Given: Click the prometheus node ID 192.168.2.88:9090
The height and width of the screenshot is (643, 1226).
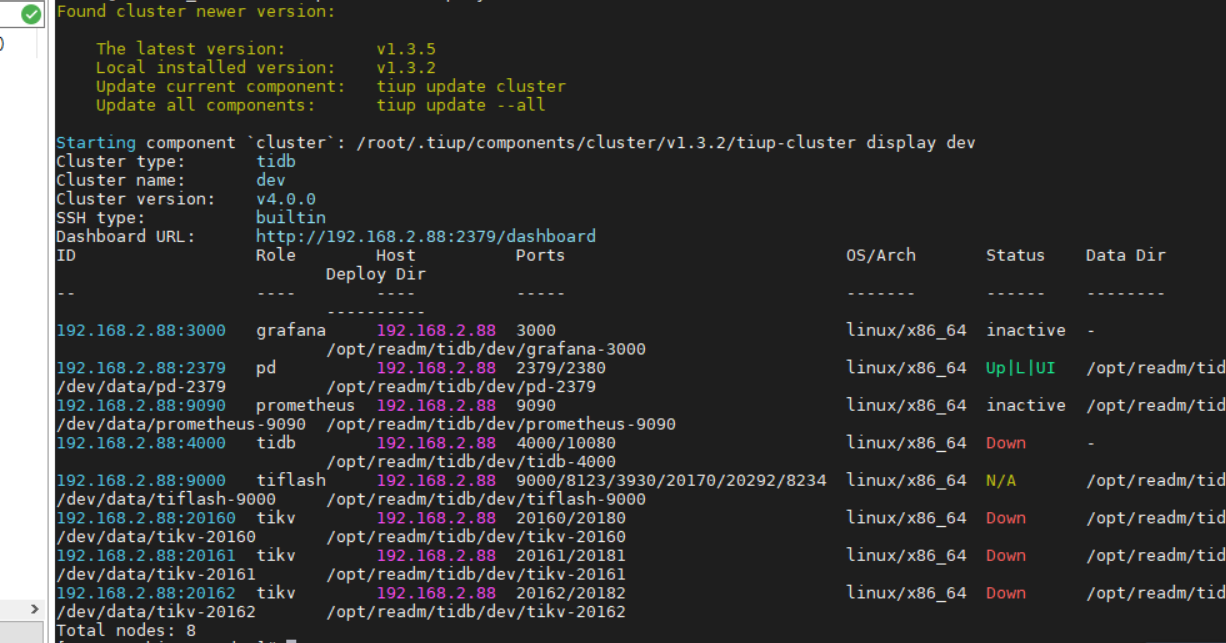Looking at the screenshot, I should [x=141, y=405].
